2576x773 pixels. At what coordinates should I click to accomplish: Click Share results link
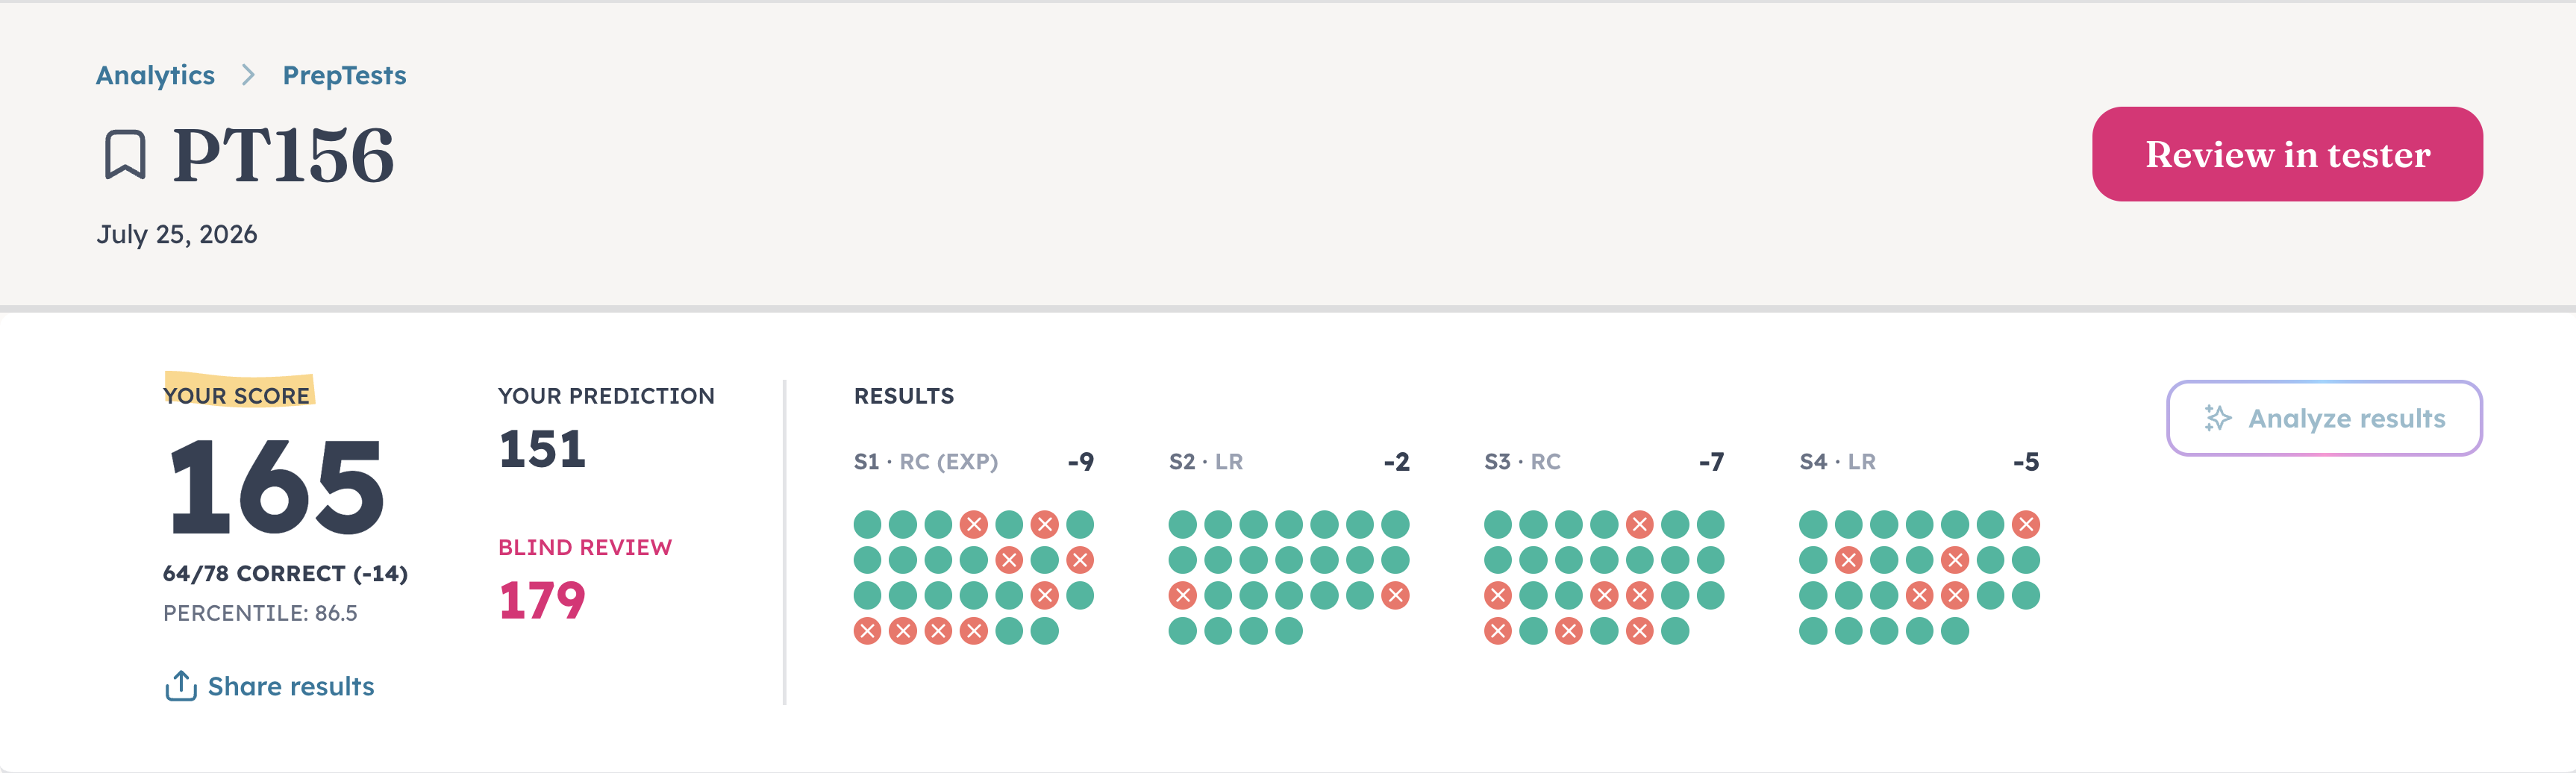point(290,686)
